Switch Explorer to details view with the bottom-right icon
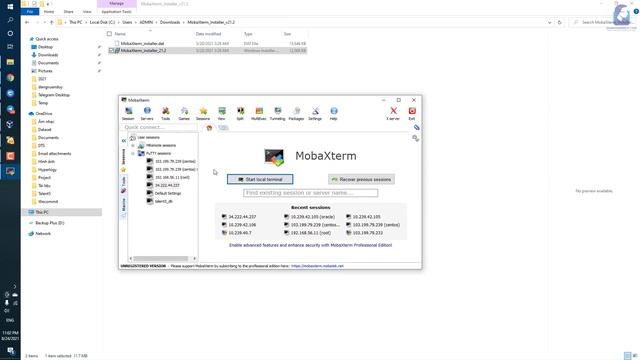Viewport: 640px width, 360px height. tap(627, 356)
